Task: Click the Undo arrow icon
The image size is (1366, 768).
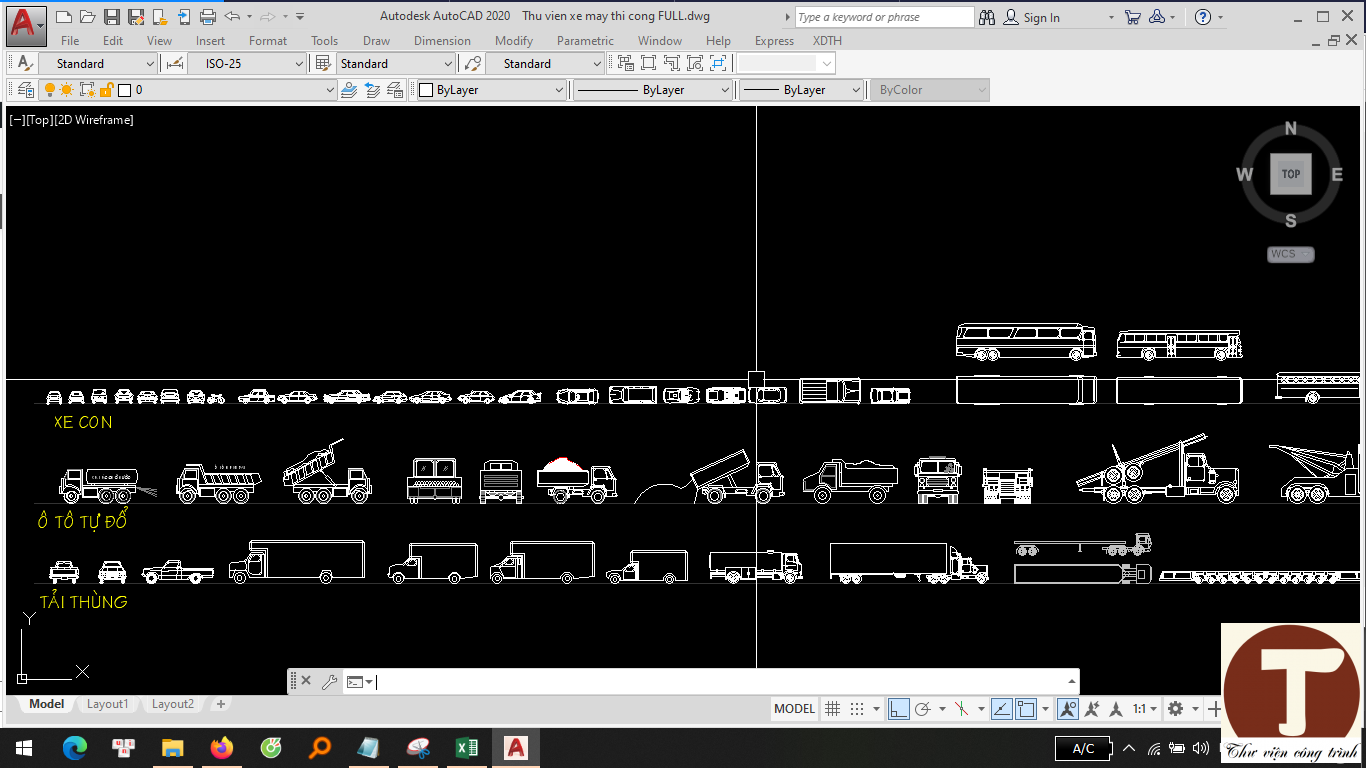Action: click(x=232, y=17)
